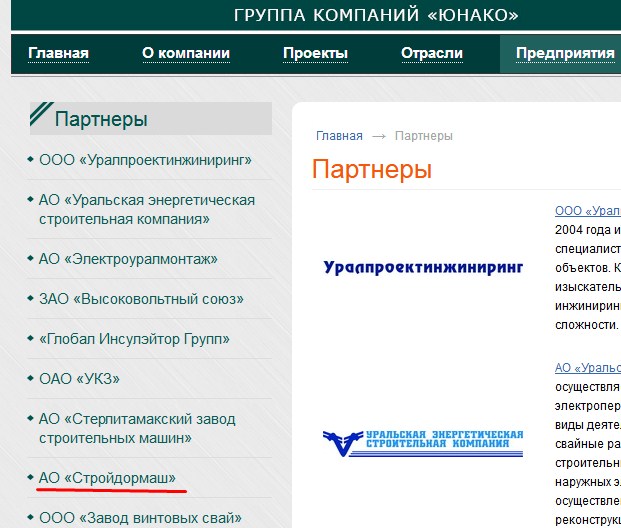Screen dimensions: 621x528
Task: Click the Уралпроектинжиниринг logo image
Action: [x=423, y=268]
